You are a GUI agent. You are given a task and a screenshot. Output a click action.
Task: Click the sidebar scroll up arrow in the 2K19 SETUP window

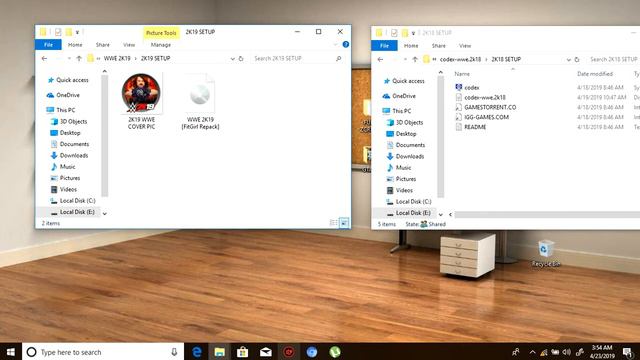tap(104, 72)
